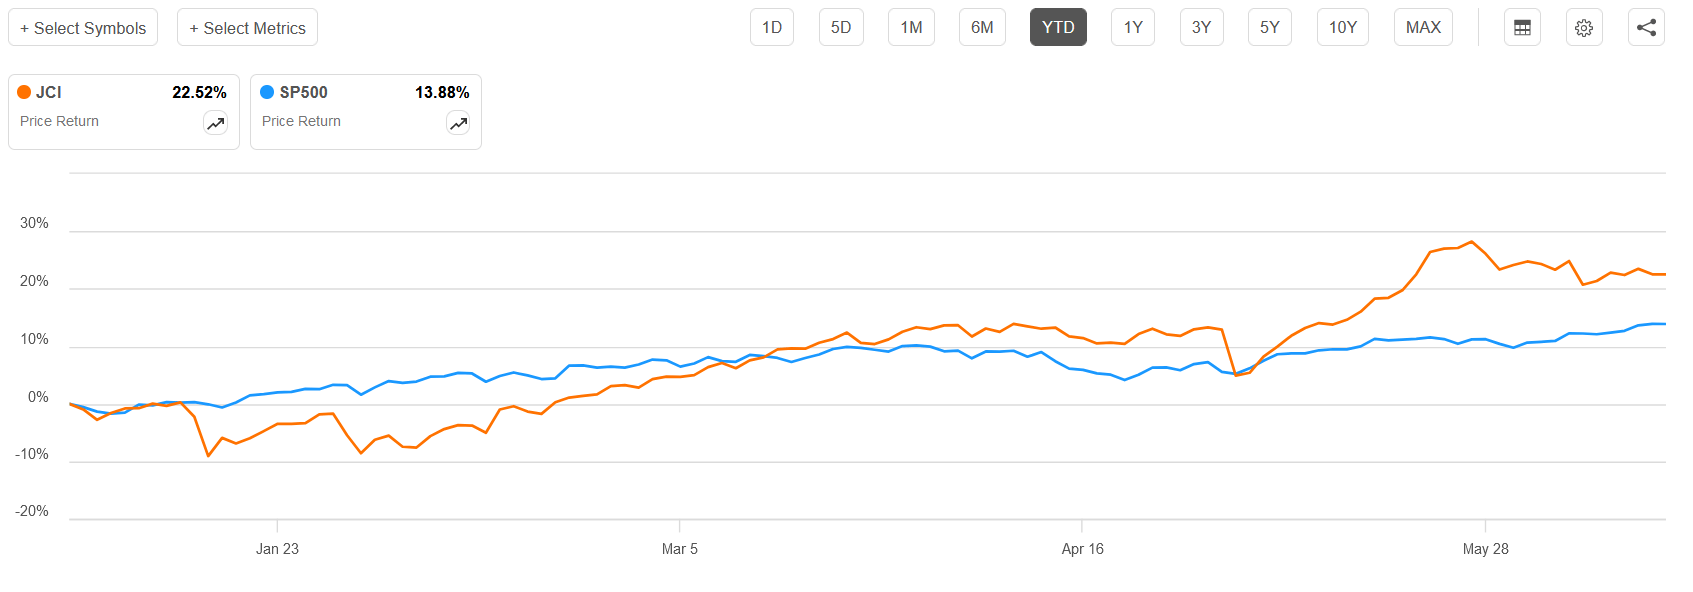Open the Select Symbols picker
Screen dimensions: 1693x592
click(x=83, y=27)
